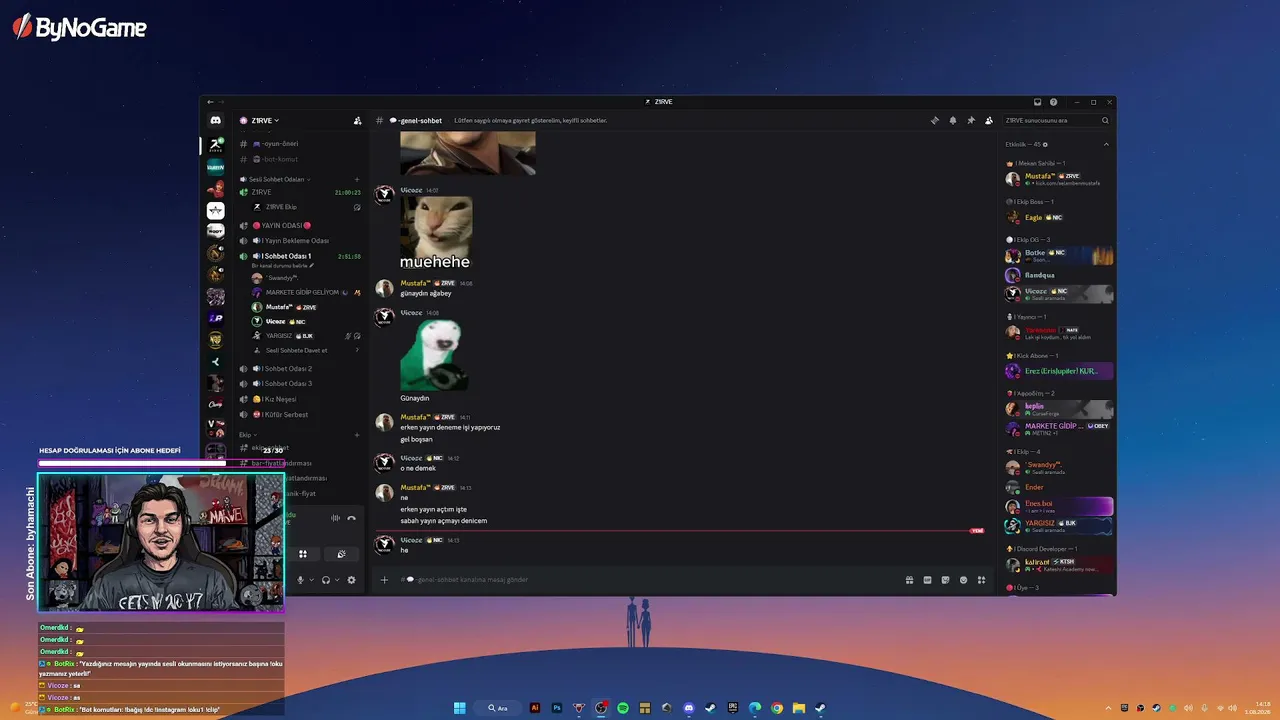Add a channel to Ekip category
The height and width of the screenshot is (720, 1280).
[357, 435]
